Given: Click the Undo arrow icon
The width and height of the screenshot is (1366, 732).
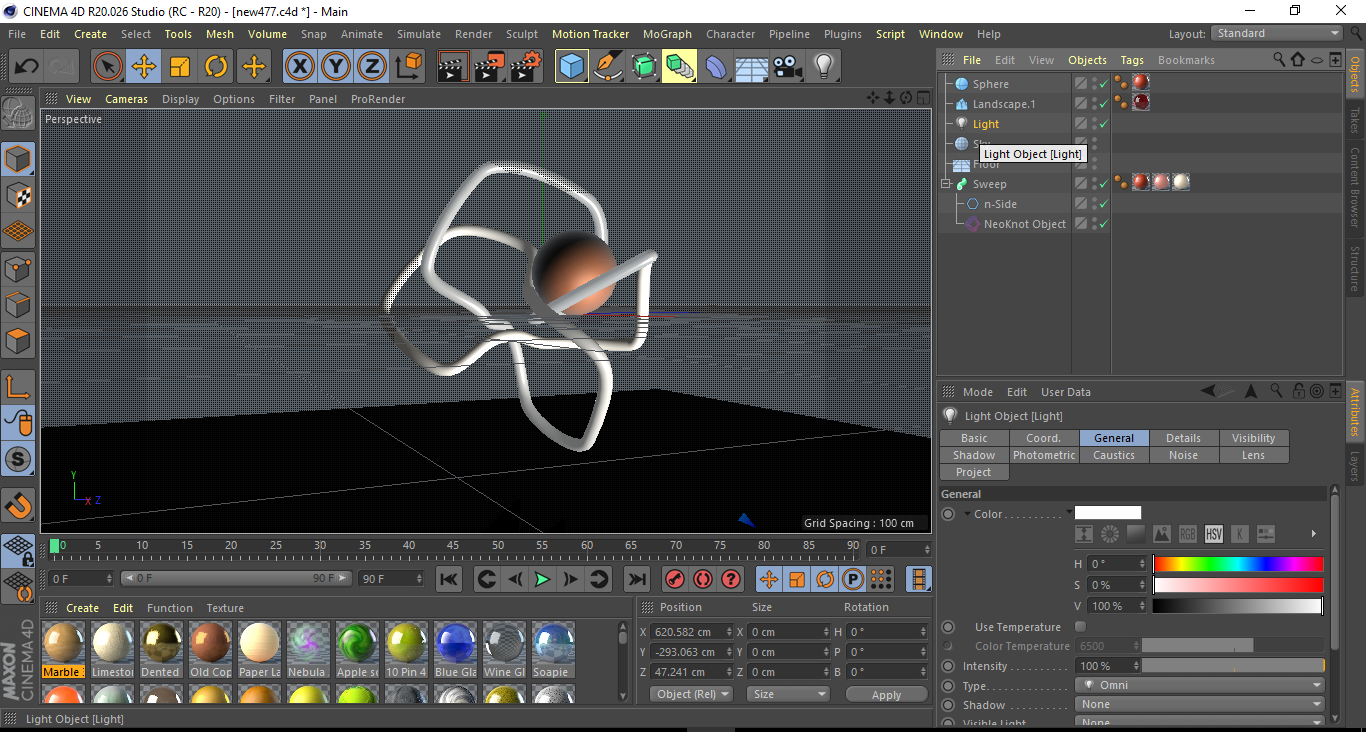Looking at the screenshot, I should (26, 67).
